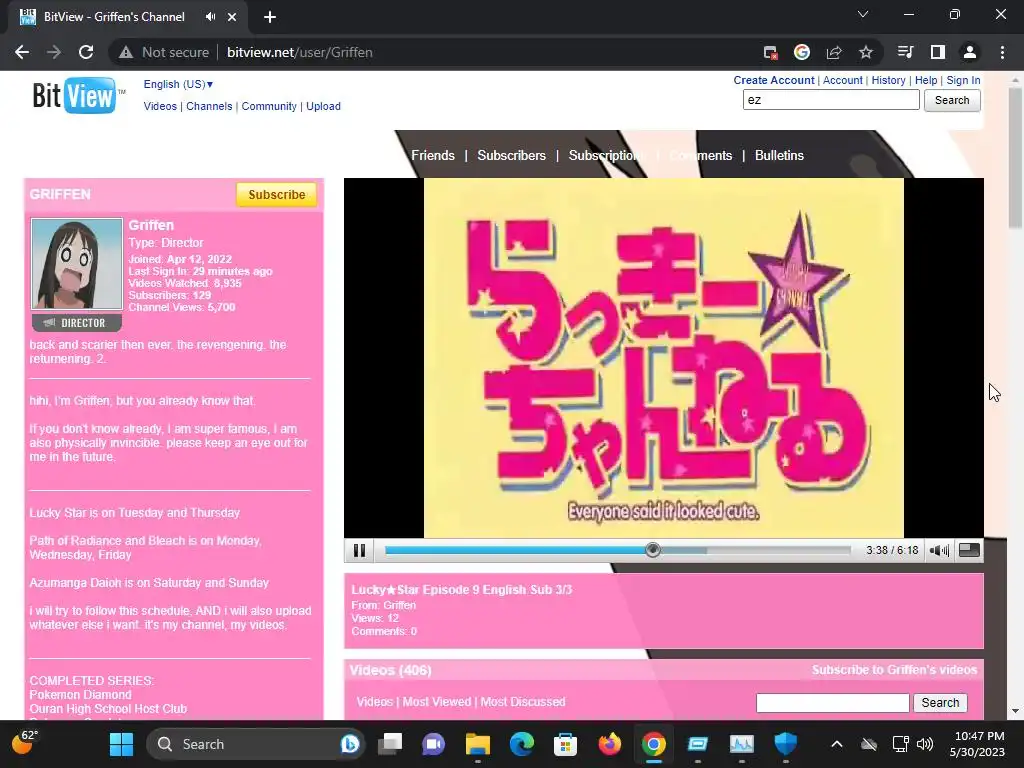Viewport: 1024px width, 768px height.
Task: Open the media controls icon in Chrome toolbar
Action: (x=906, y=52)
